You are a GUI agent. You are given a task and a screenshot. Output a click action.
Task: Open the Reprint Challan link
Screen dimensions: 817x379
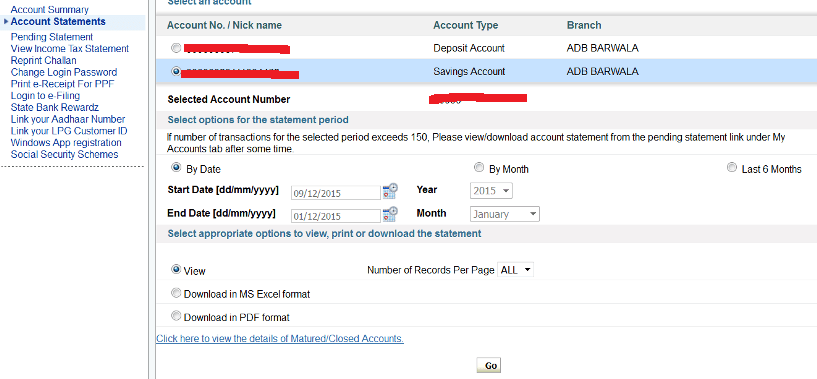(43, 60)
